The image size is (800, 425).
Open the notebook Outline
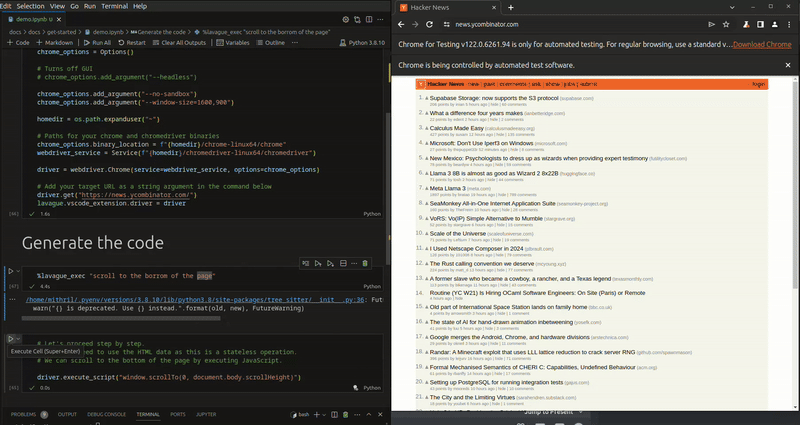(x=270, y=43)
